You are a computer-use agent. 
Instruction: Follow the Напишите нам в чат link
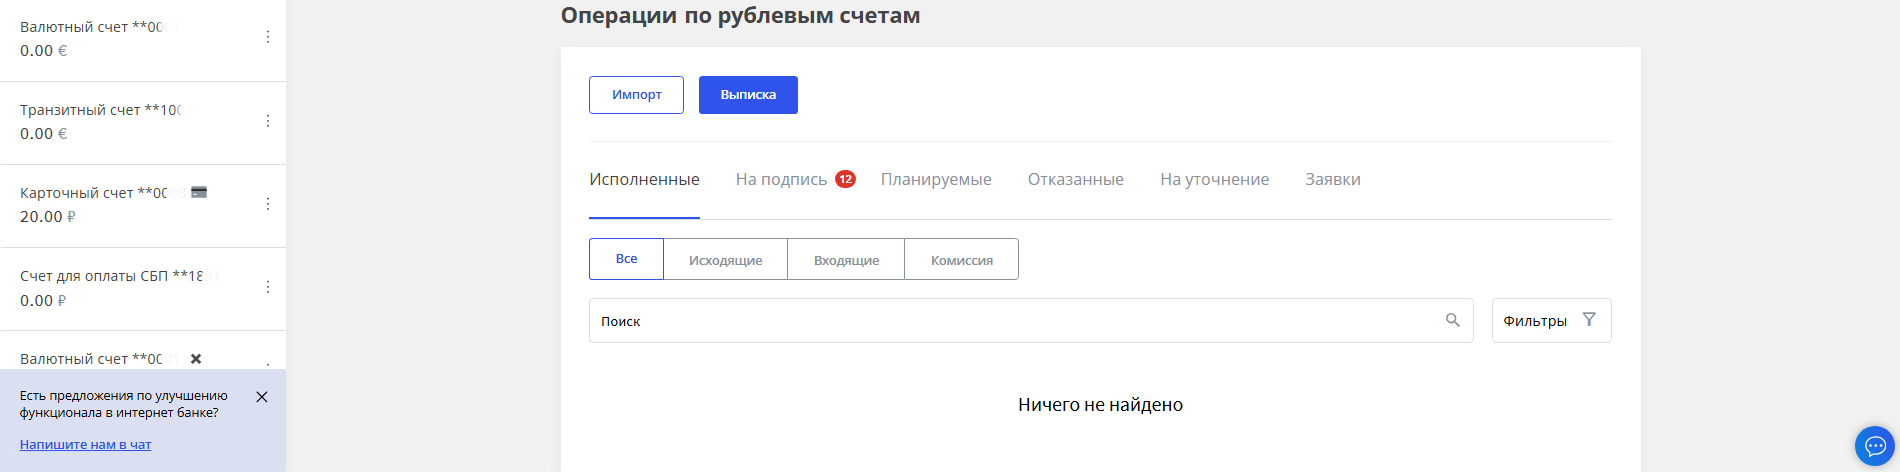click(x=85, y=445)
